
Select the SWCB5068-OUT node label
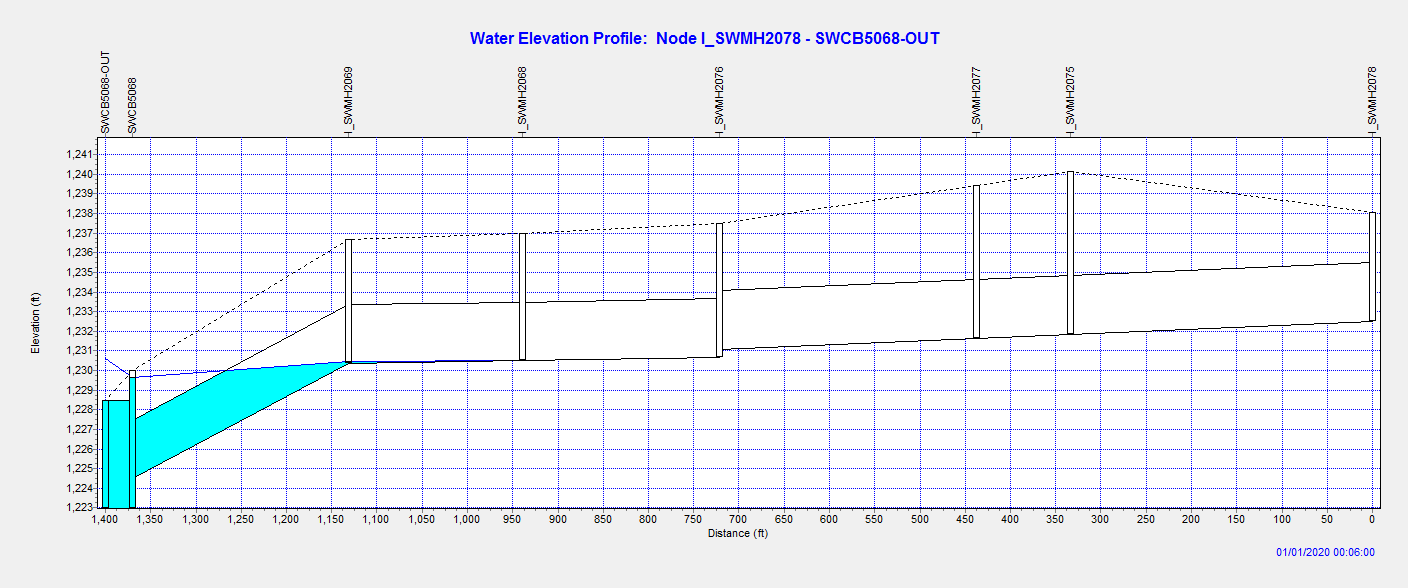(105, 92)
